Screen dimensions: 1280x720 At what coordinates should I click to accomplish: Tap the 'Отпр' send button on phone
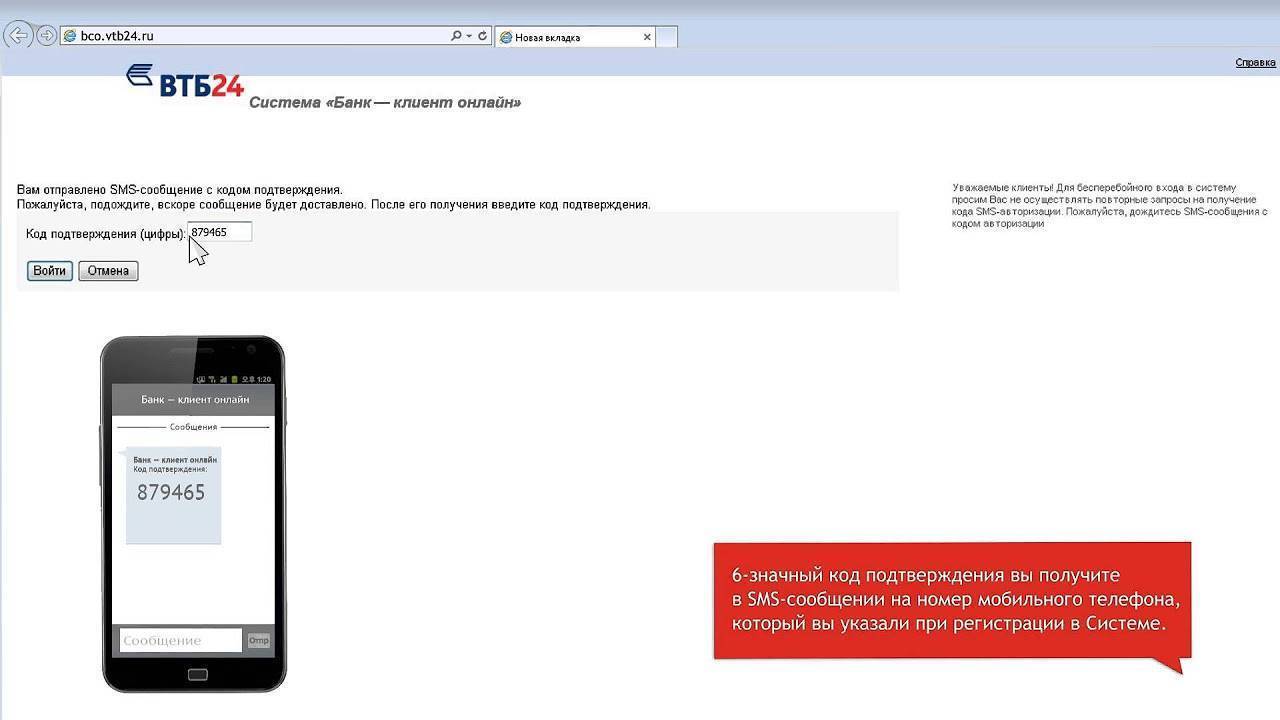259,641
